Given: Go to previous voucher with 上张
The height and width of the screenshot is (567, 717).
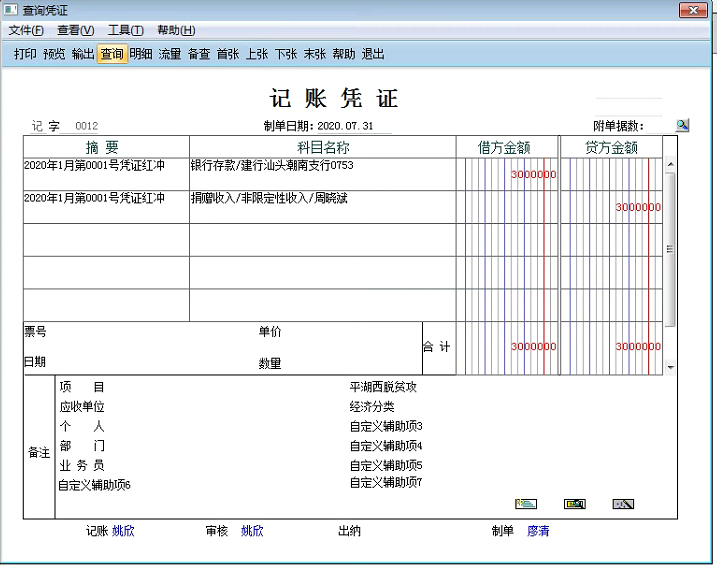Looking at the screenshot, I should (x=257, y=54).
